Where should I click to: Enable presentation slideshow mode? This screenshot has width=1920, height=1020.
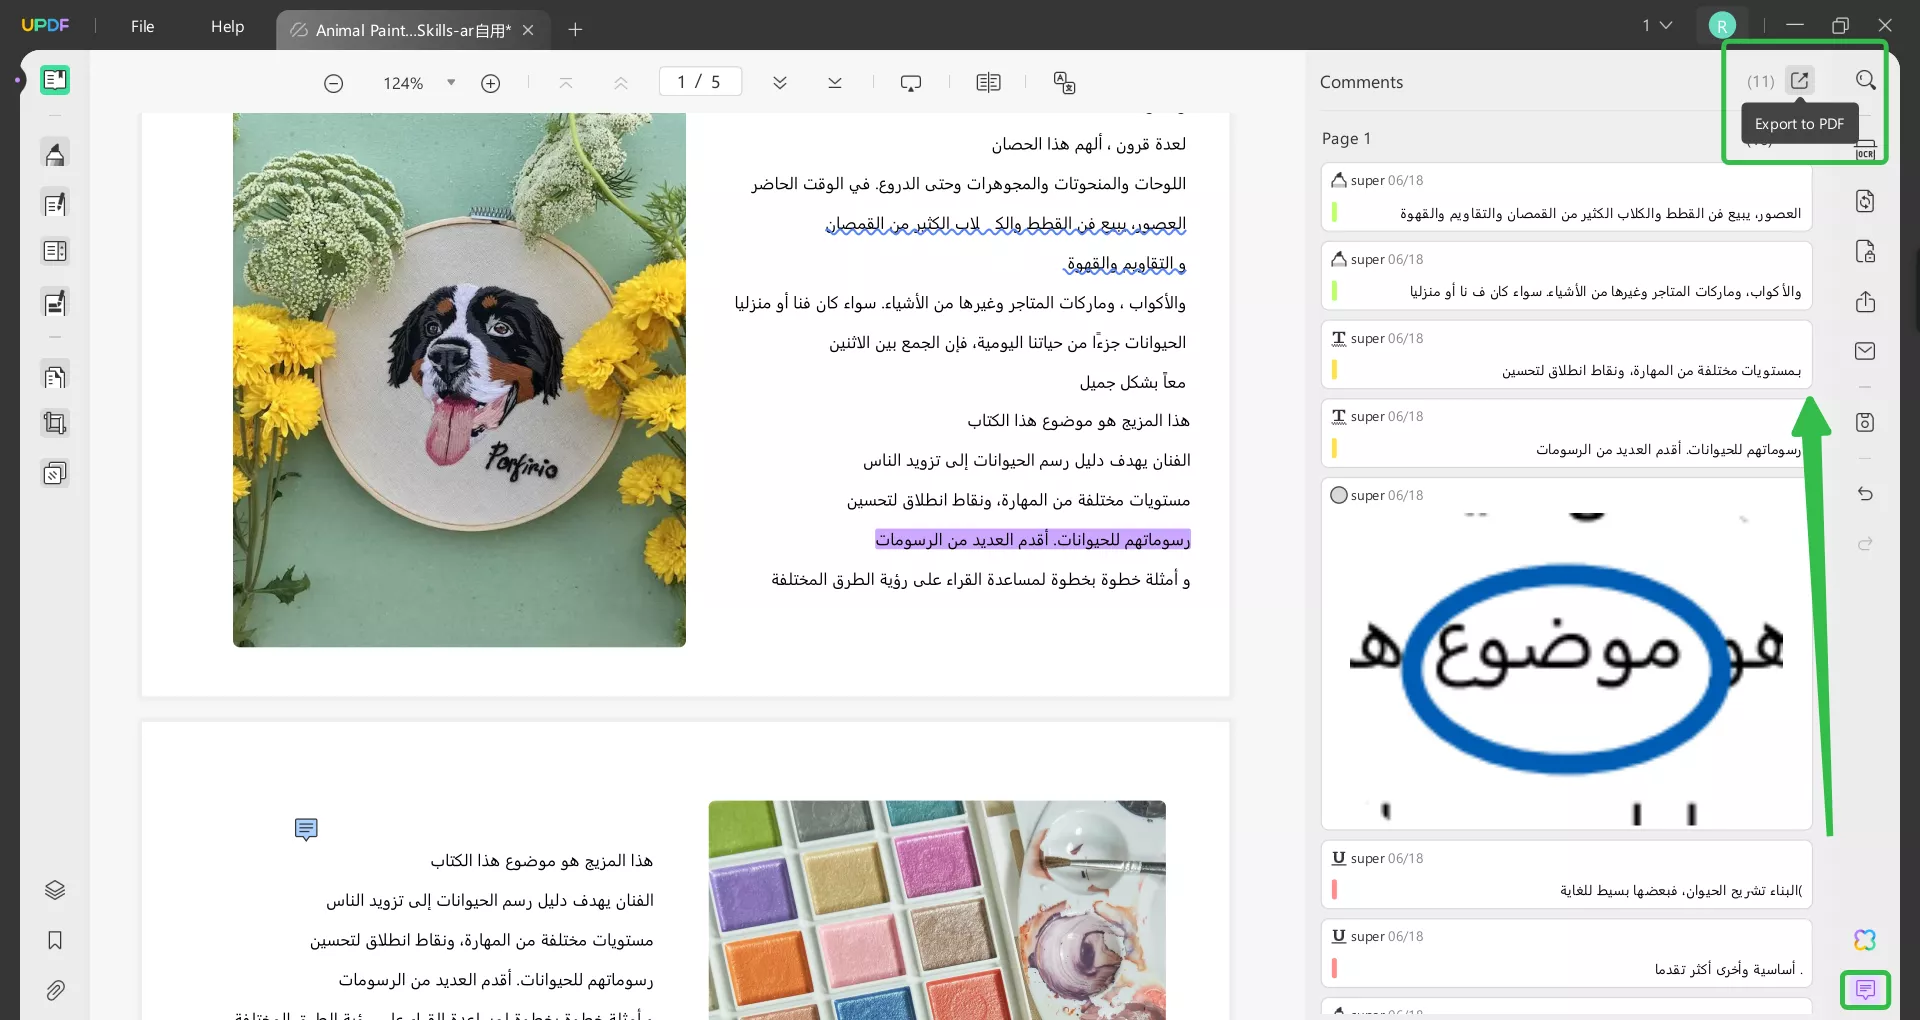click(911, 82)
